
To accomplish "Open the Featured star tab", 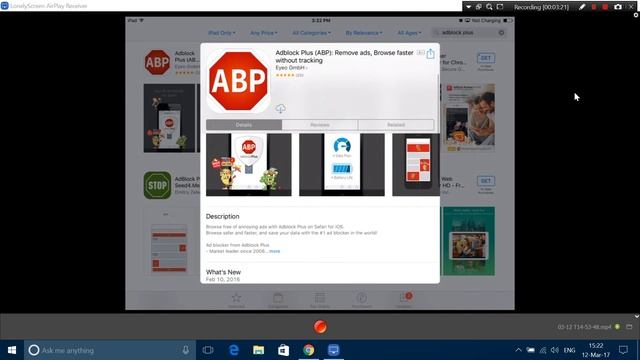I will click(236, 300).
